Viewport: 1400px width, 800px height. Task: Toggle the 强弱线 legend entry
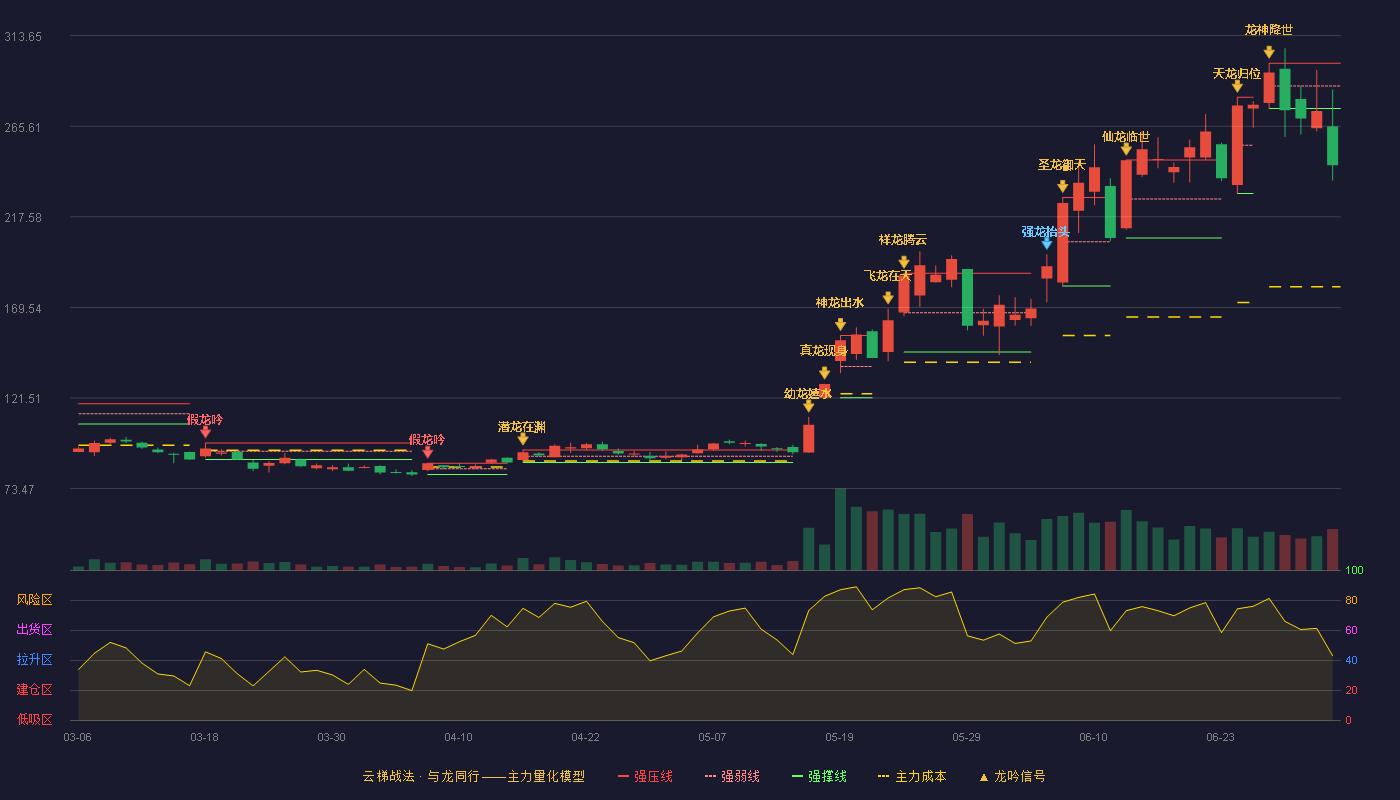click(732, 776)
